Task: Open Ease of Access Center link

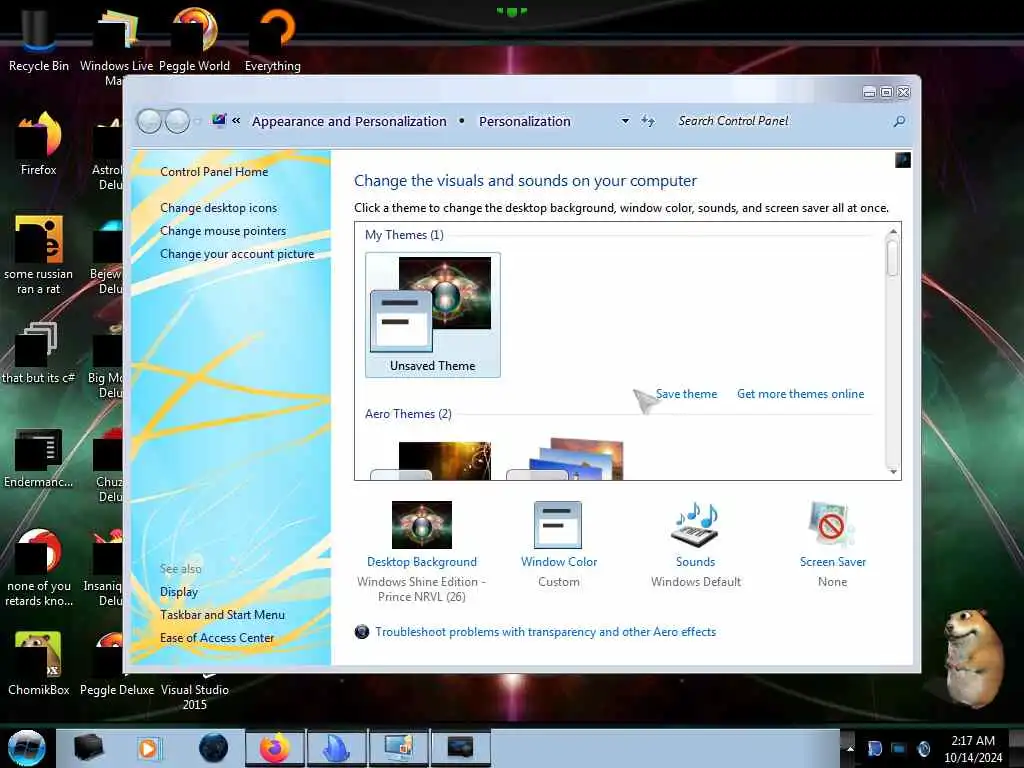Action: 217,637
